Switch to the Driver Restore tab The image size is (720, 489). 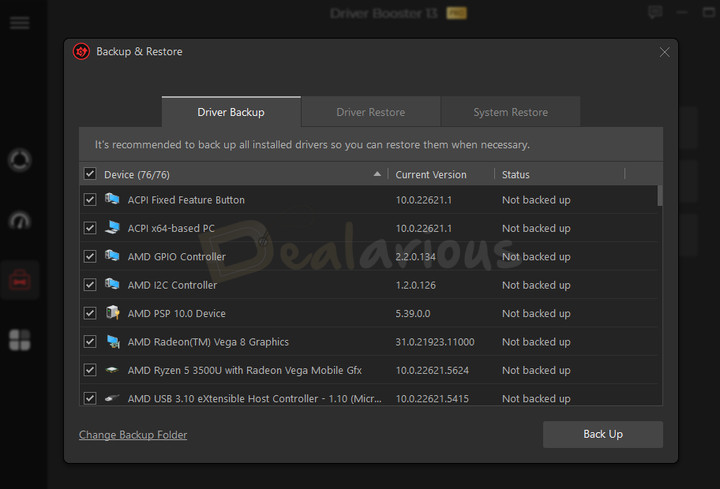pos(371,112)
